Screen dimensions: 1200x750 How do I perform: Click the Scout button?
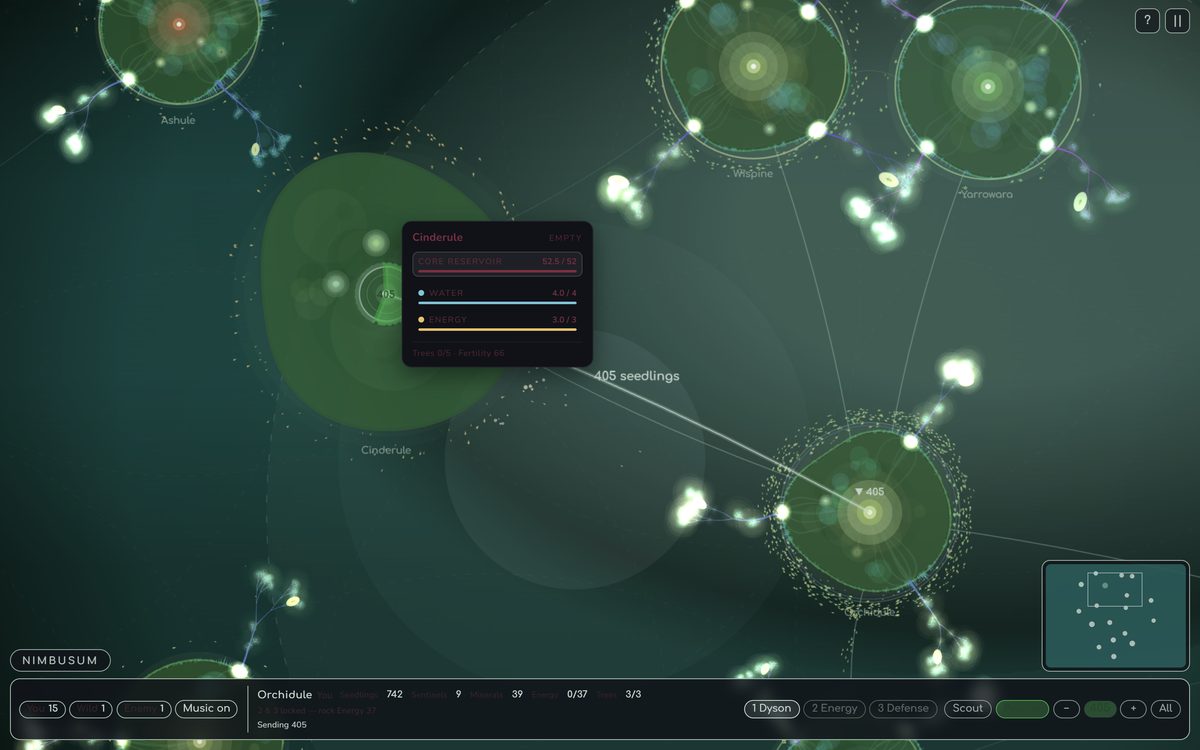[x=967, y=709]
